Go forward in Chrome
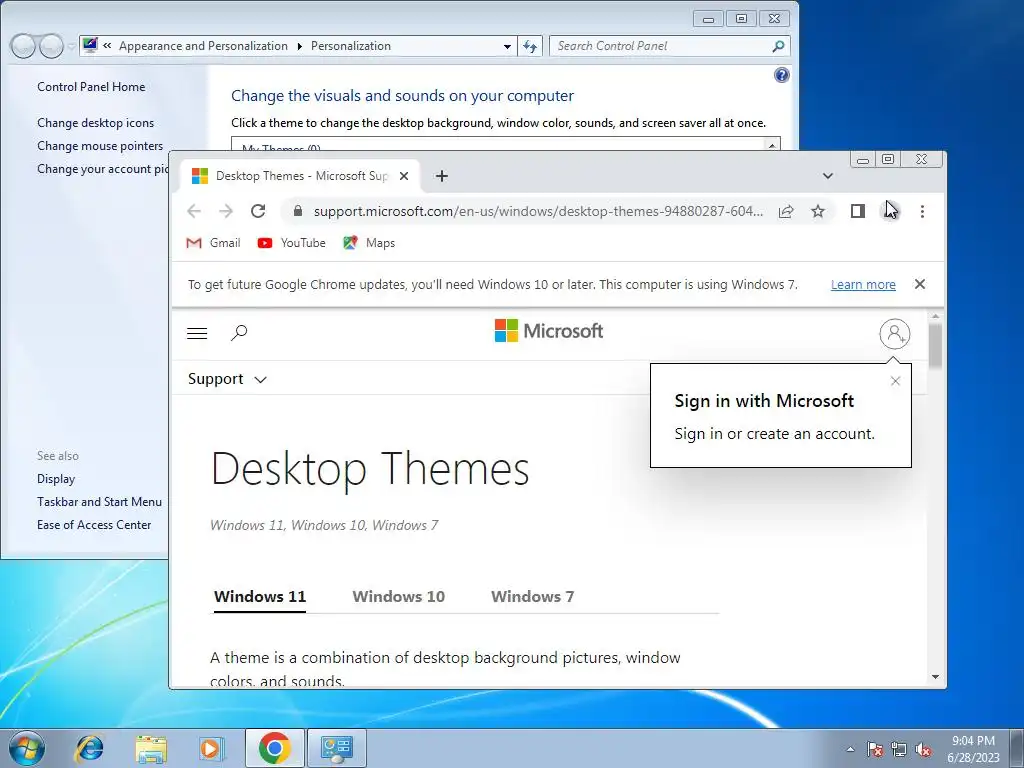 (226, 211)
